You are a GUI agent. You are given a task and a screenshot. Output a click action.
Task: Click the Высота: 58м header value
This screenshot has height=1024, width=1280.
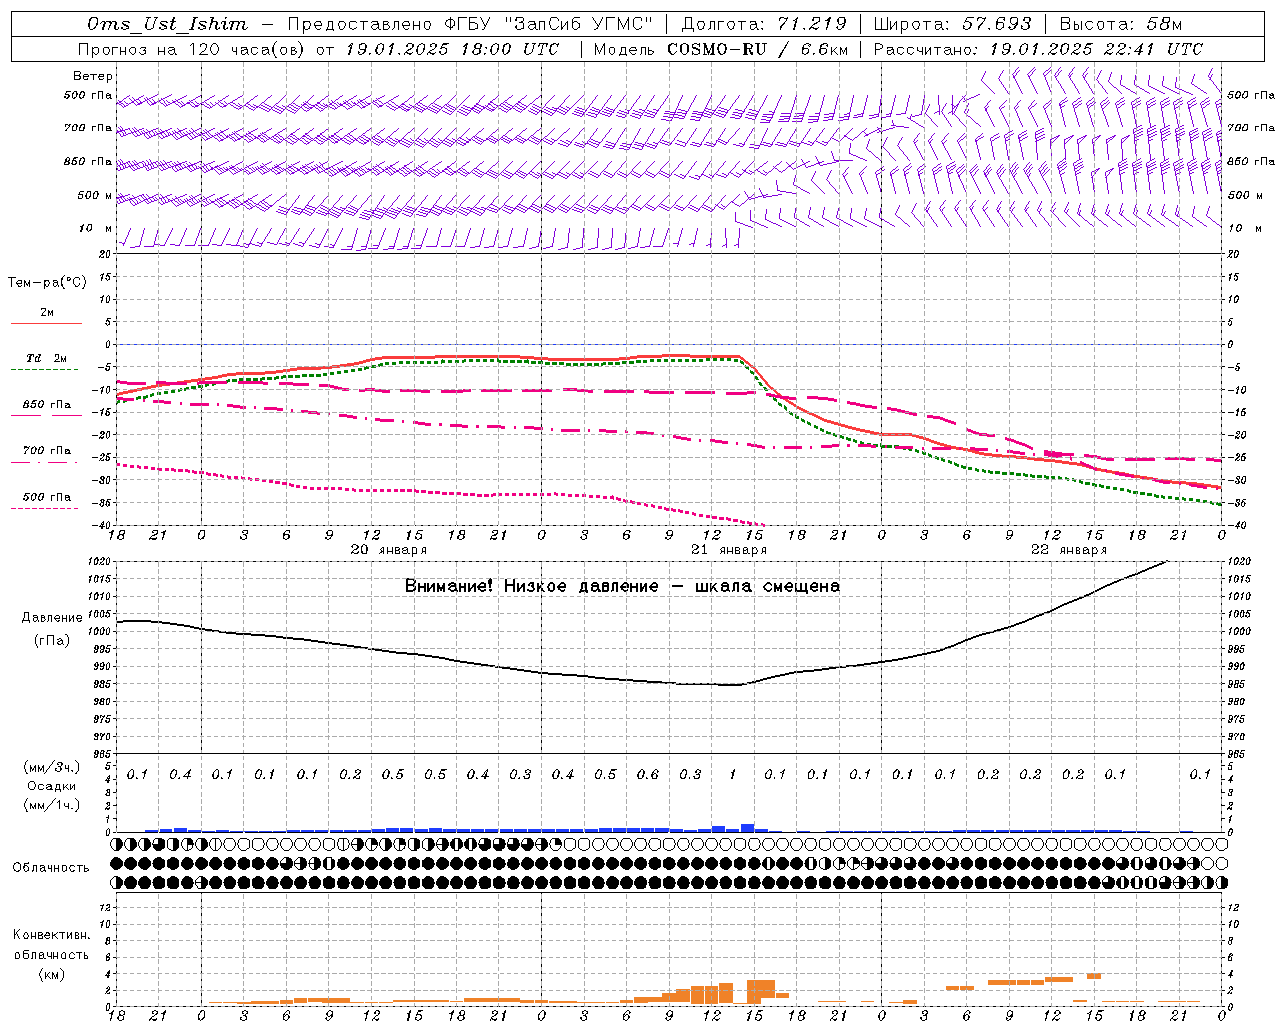click(x=1120, y=24)
